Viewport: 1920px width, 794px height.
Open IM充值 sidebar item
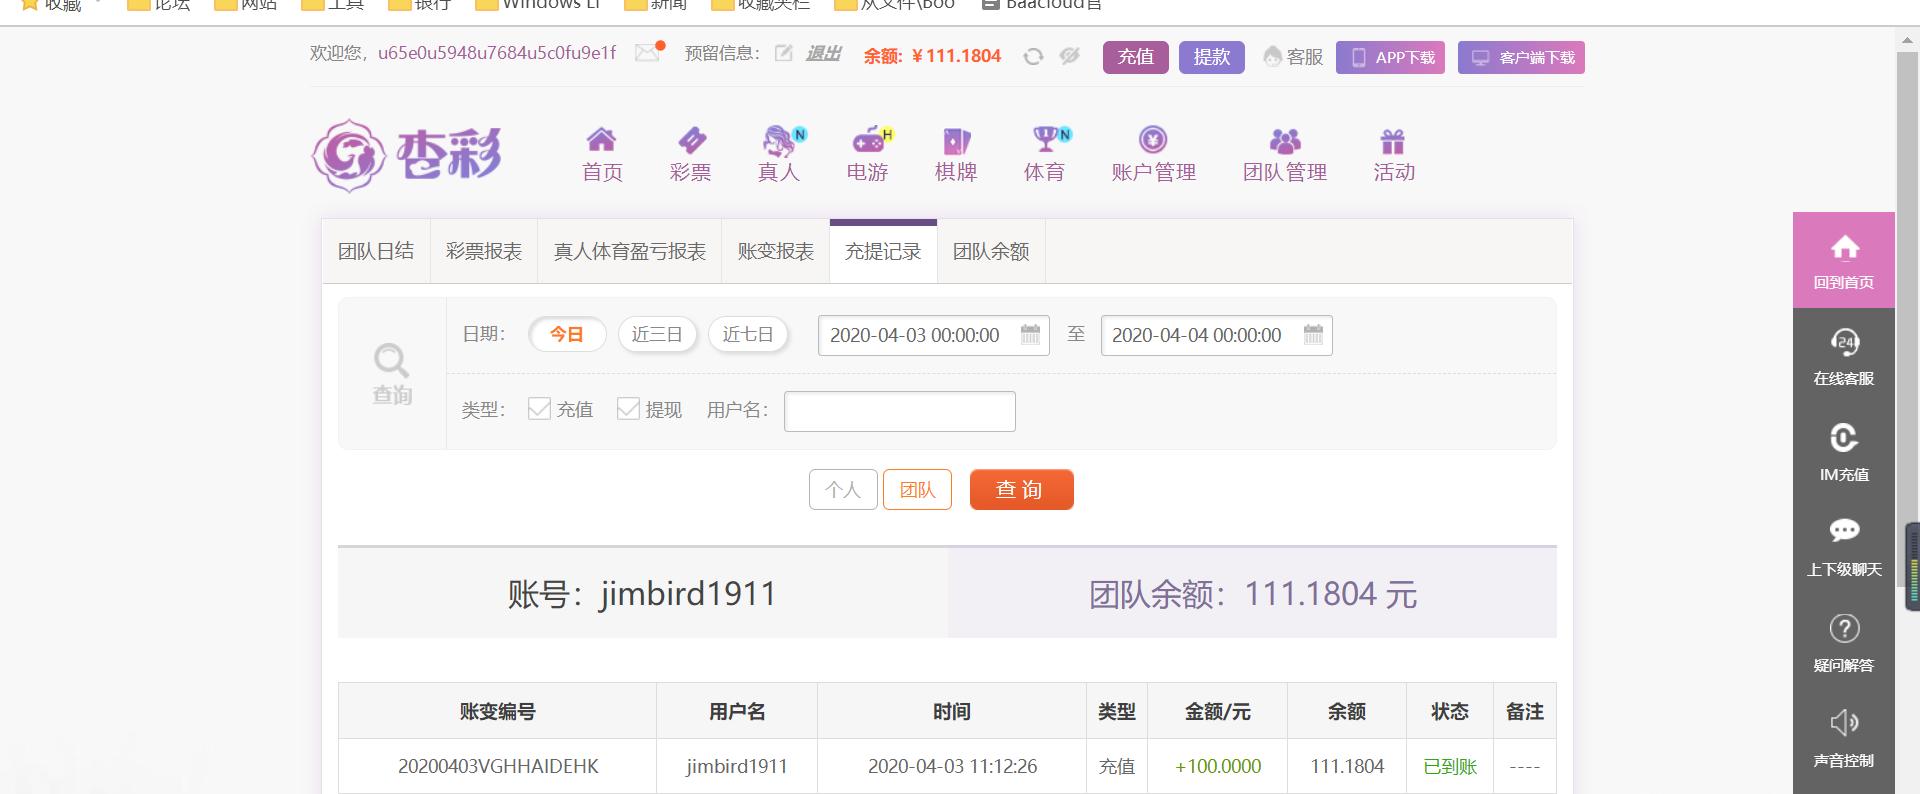click(1844, 452)
